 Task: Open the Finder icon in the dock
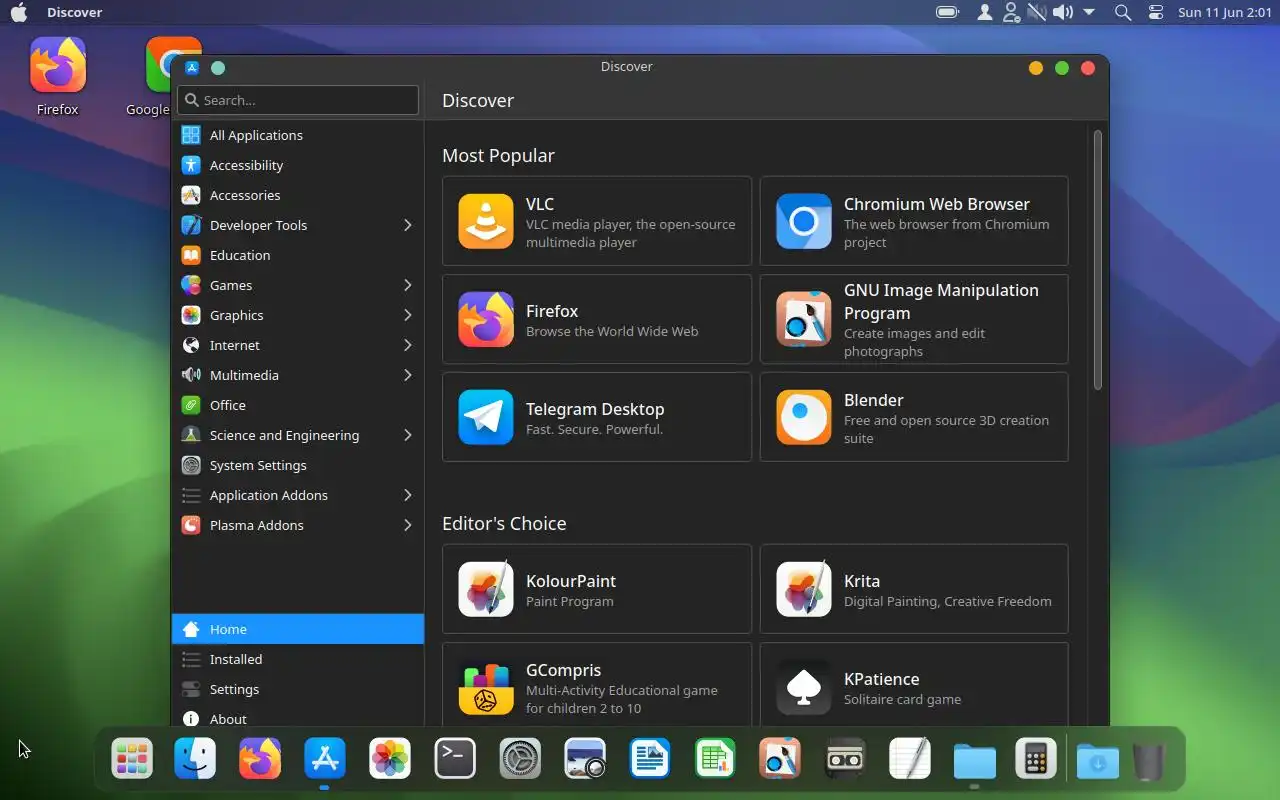point(195,759)
